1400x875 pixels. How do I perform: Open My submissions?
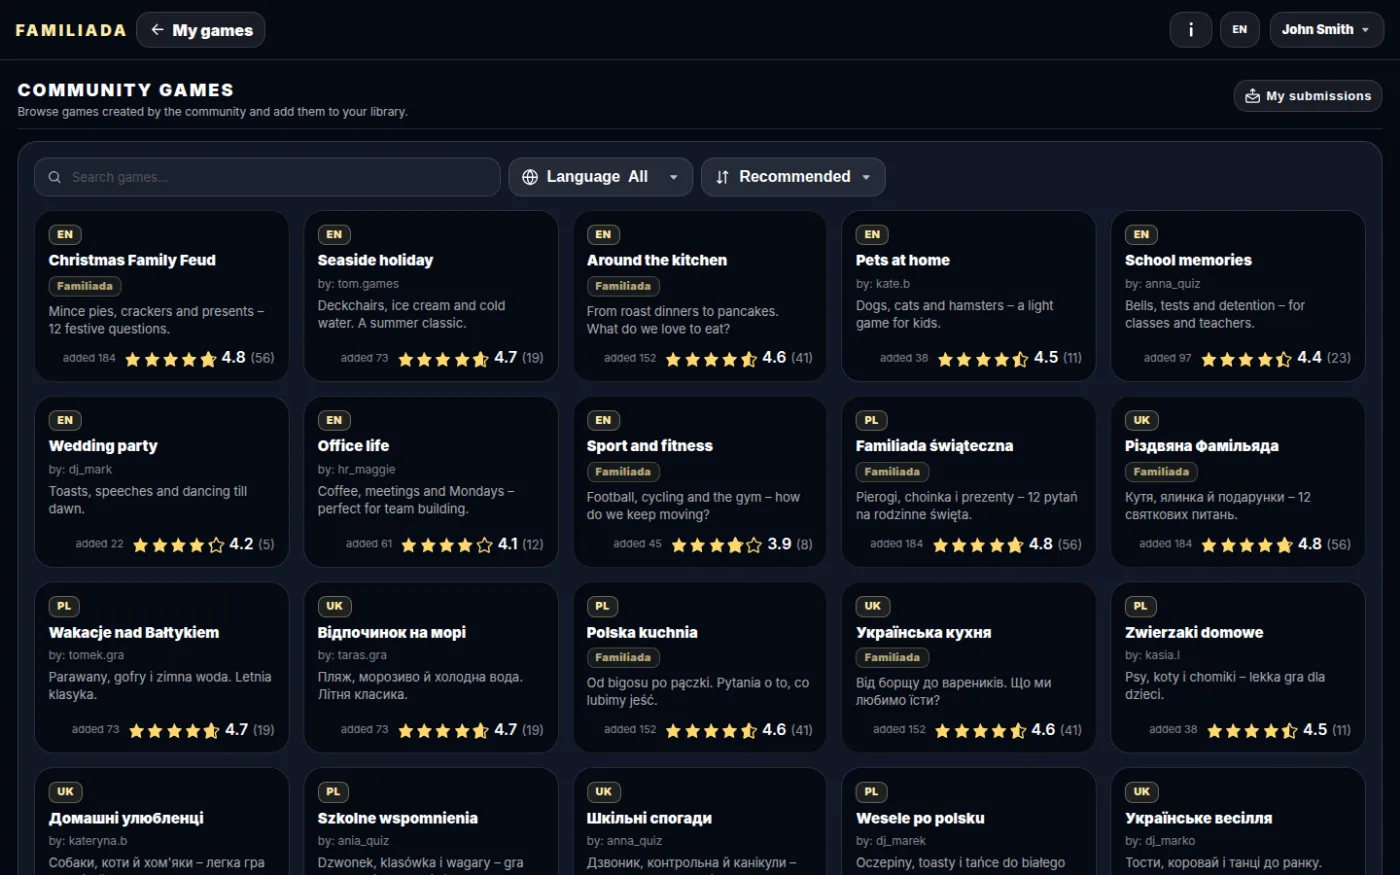(1308, 96)
